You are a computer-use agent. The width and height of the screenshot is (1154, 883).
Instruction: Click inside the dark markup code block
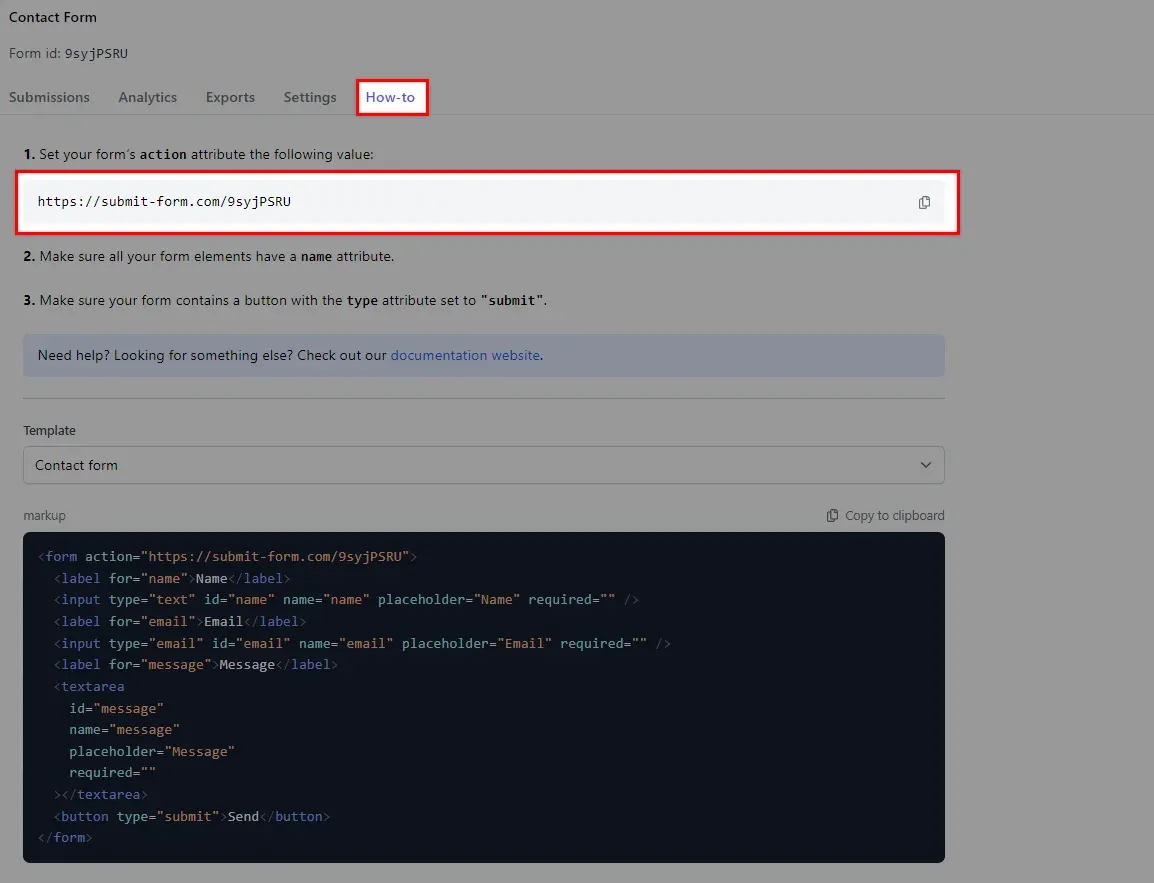click(484, 697)
